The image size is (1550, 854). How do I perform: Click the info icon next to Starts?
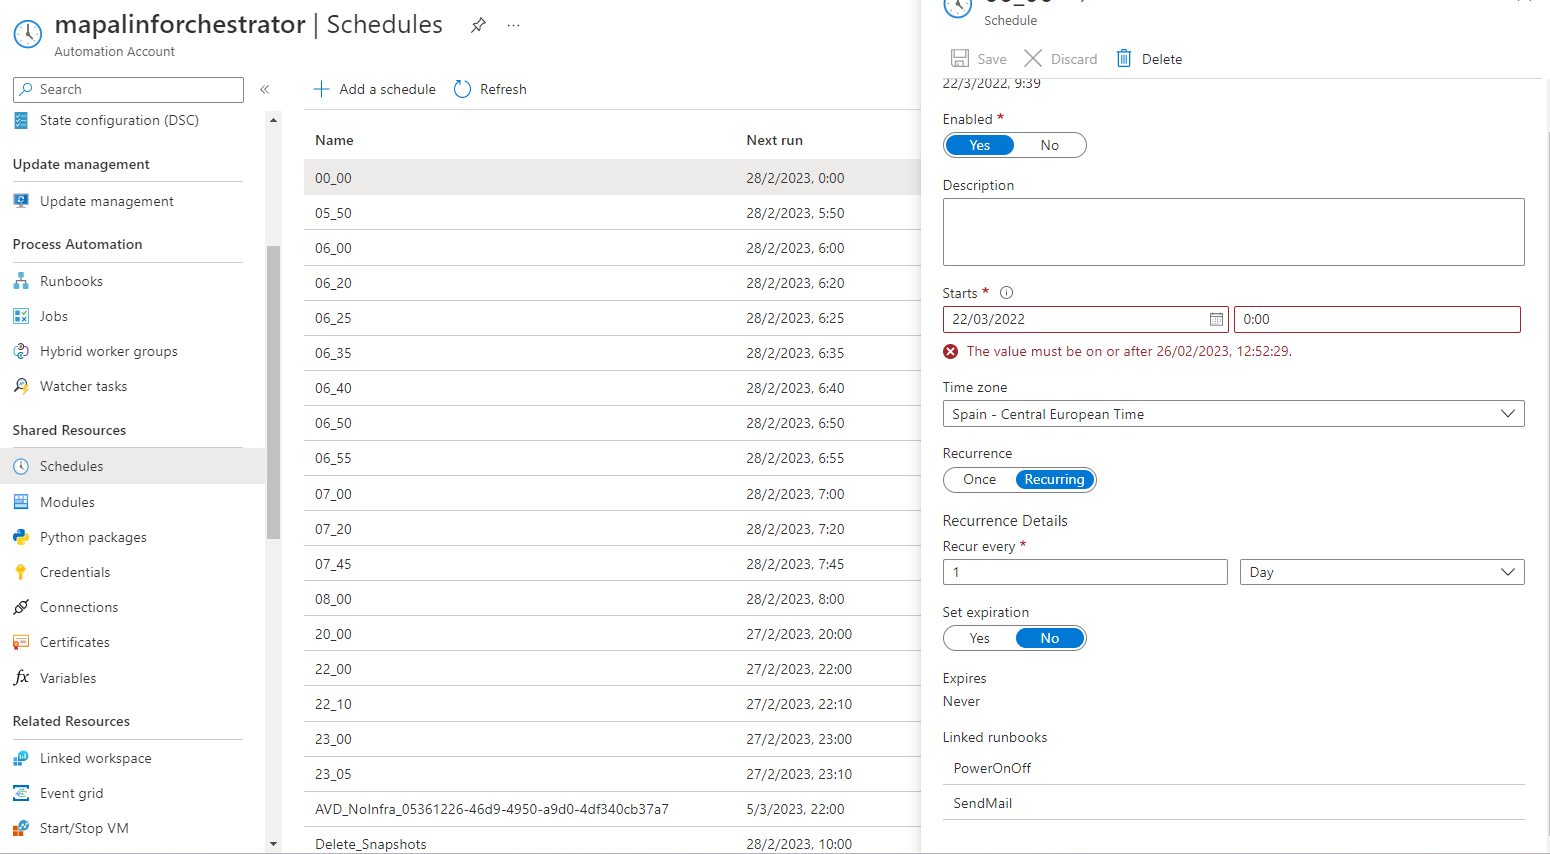point(1006,293)
